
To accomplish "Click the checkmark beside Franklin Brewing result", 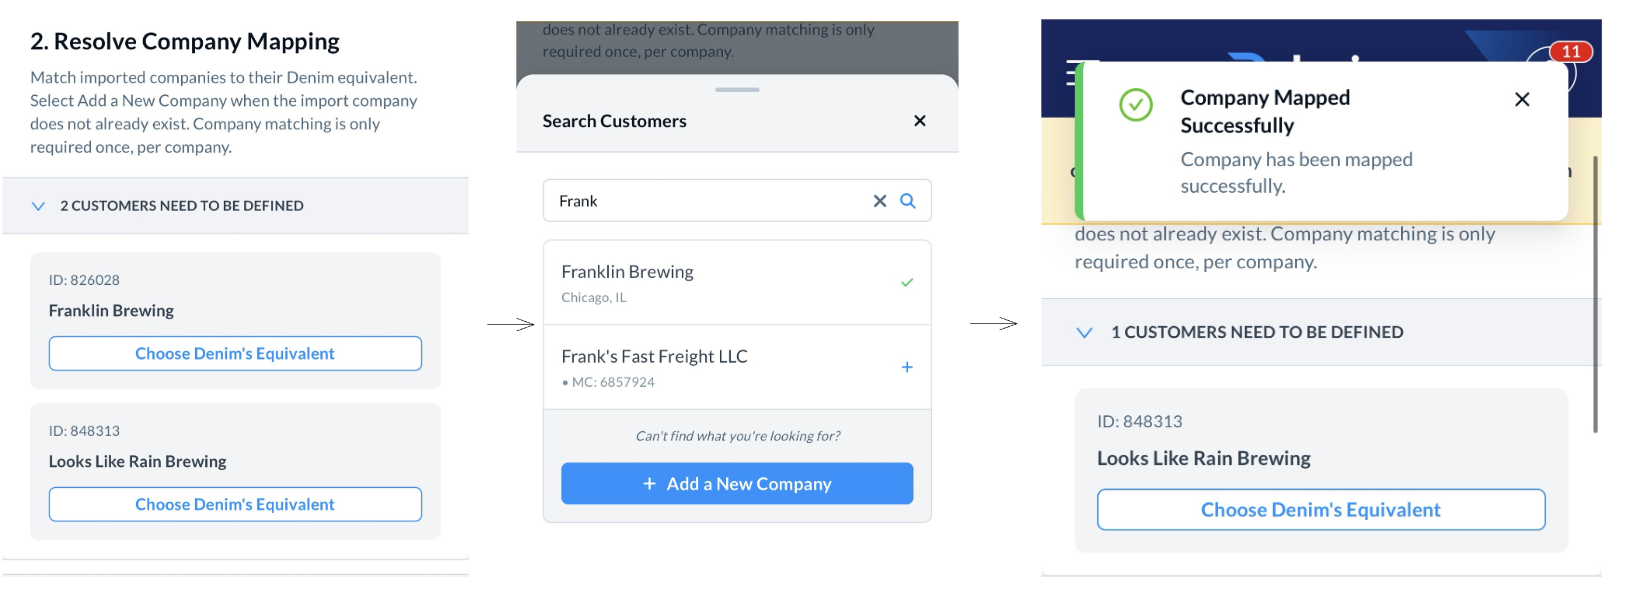I will pyautogui.click(x=907, y=283).
